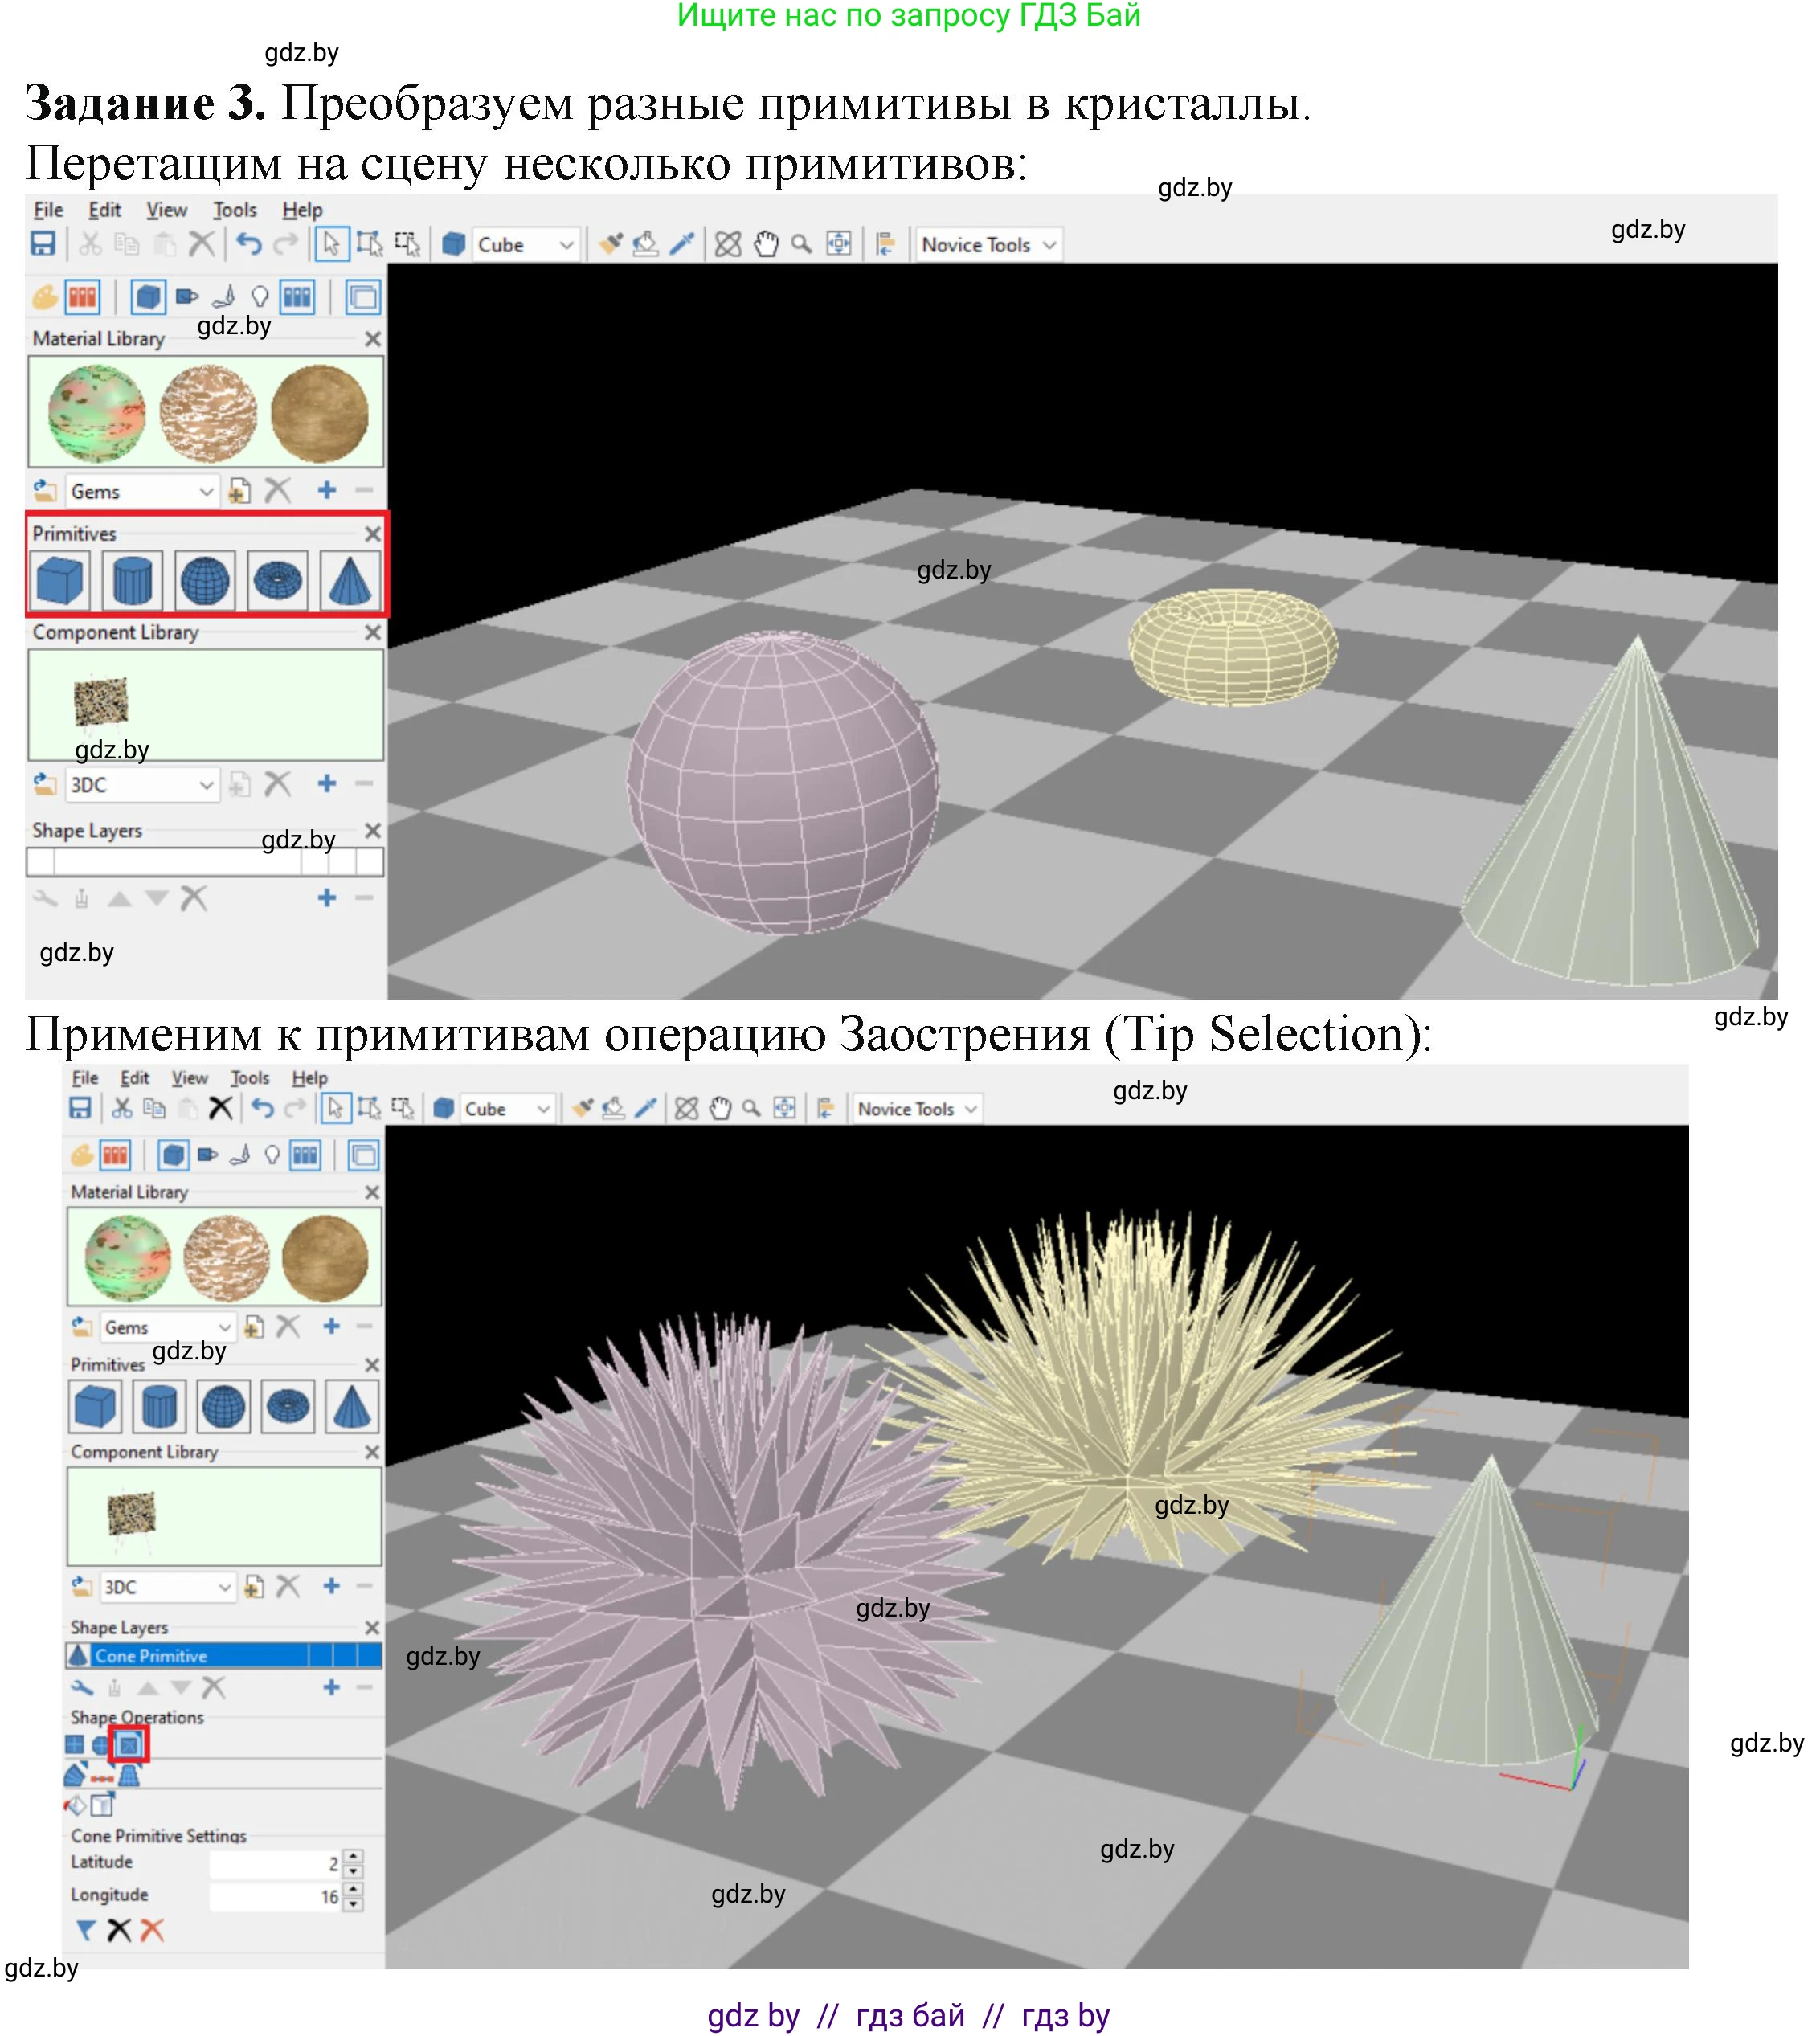Image resolution: width=1820 pixels, height=2036 pixels.
Task: Select the cone primitive in red-outlined Primitives panel
Action: (x=350, y=580)
